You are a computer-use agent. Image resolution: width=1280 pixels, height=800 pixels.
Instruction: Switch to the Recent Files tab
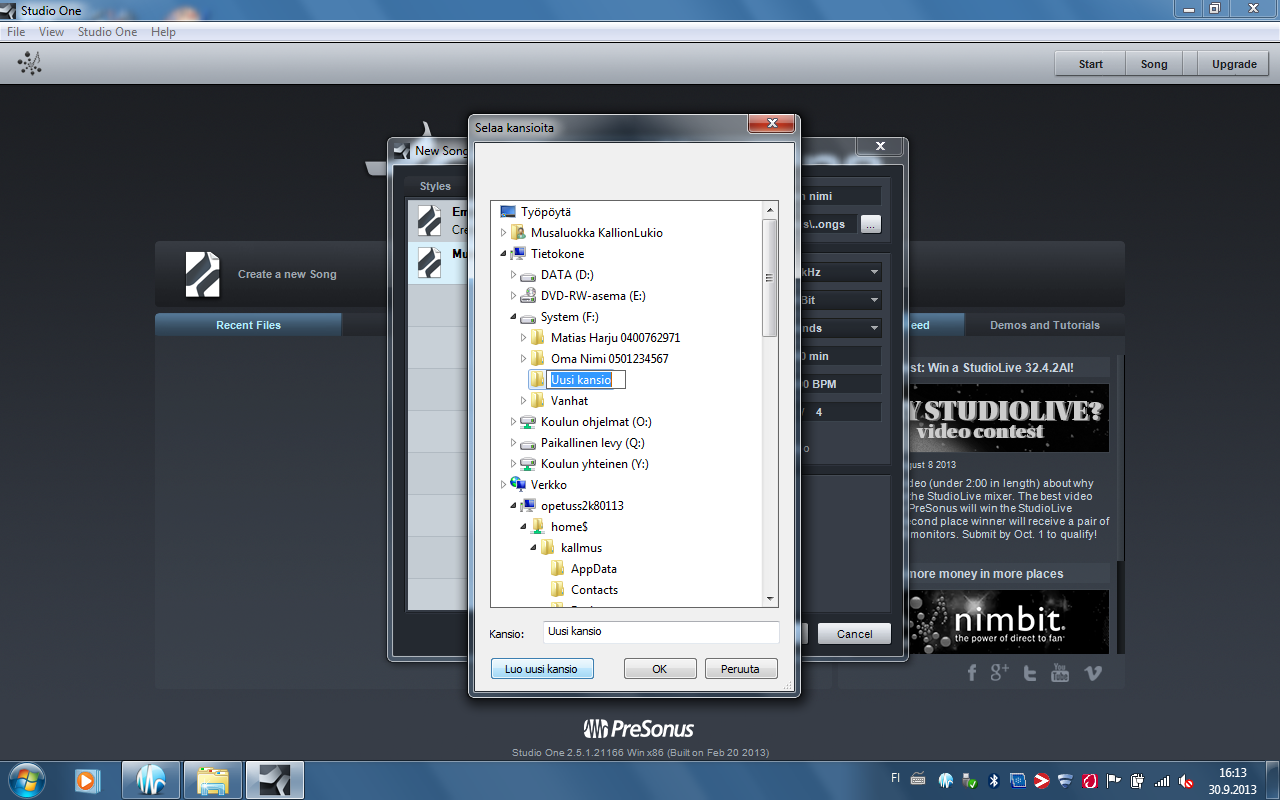coord(248,325)
